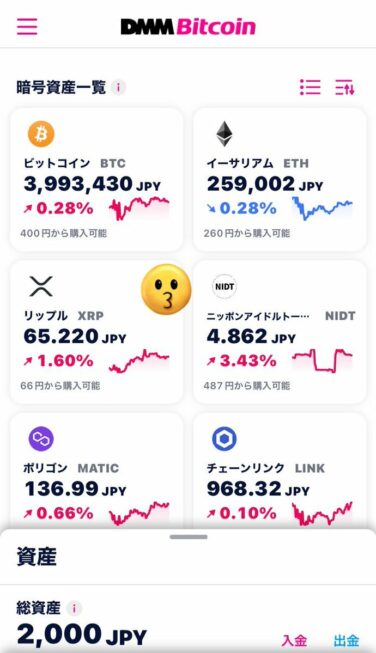Tap the Bitcoin BTC coin icon
376x653 pixels.
click(x=41, y=134)
